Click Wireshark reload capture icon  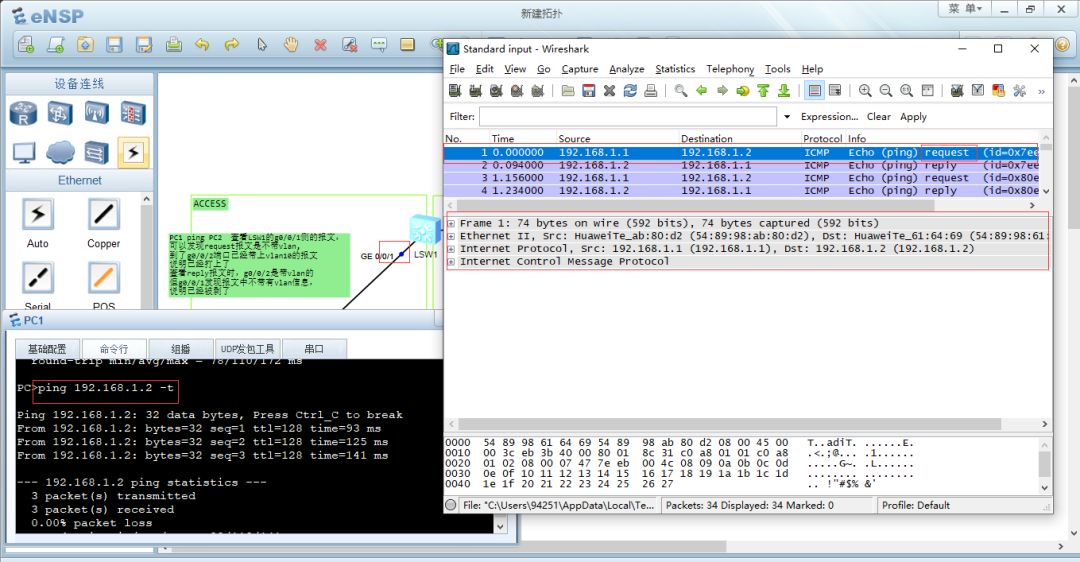point(630,90)
